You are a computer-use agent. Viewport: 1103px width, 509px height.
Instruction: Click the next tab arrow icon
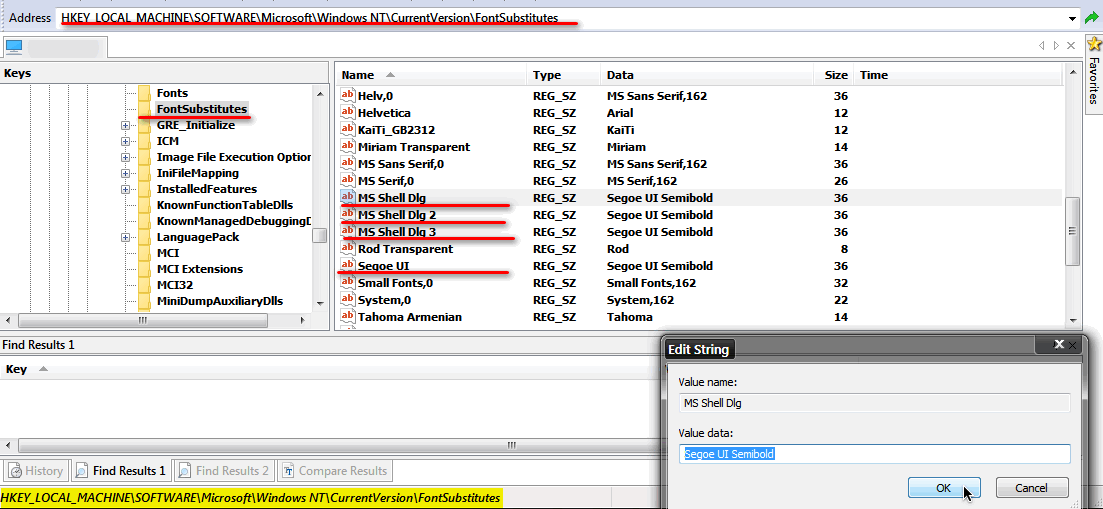click(1056, 46)
